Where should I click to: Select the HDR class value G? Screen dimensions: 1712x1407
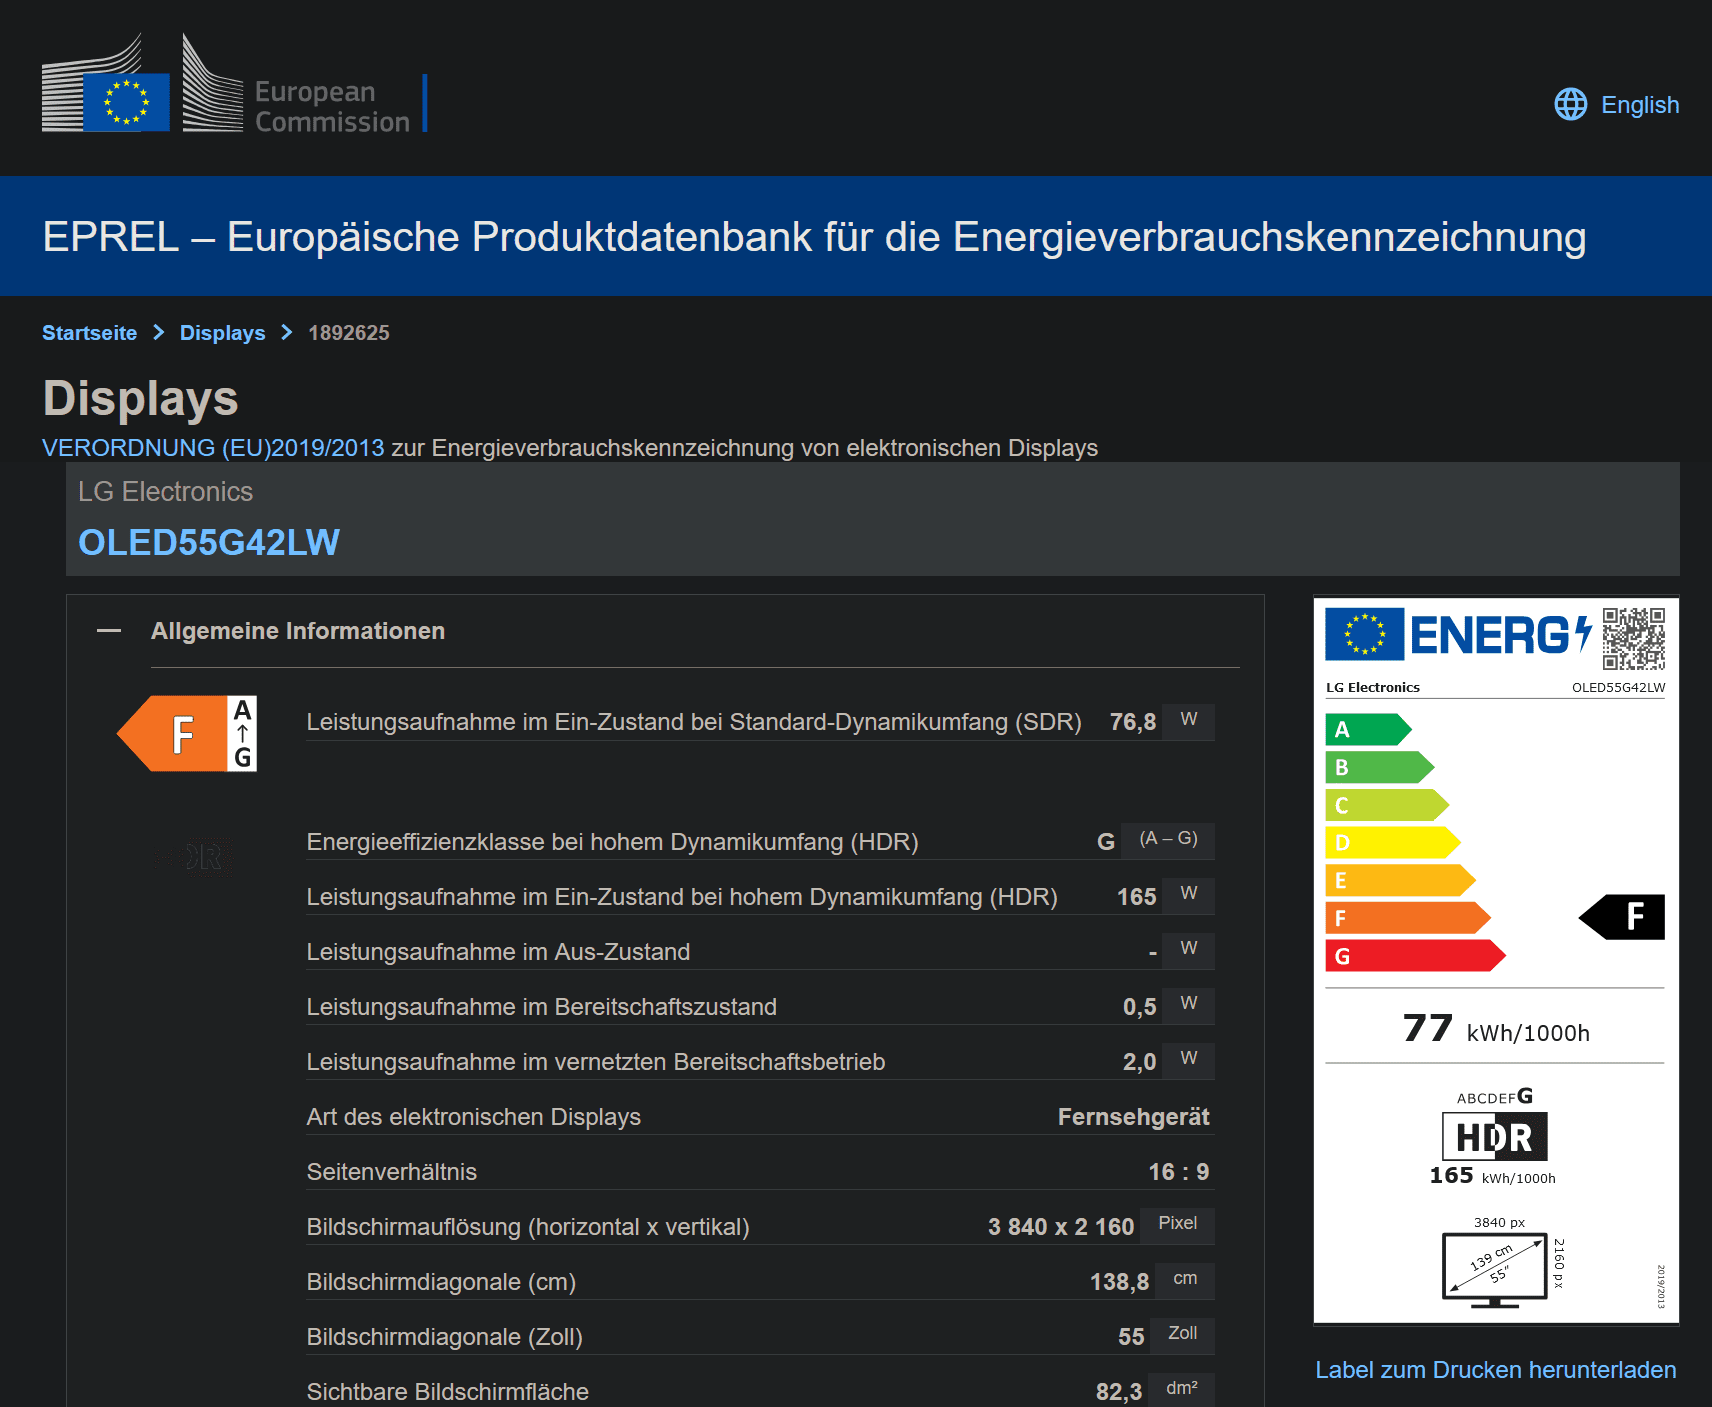1106,842
